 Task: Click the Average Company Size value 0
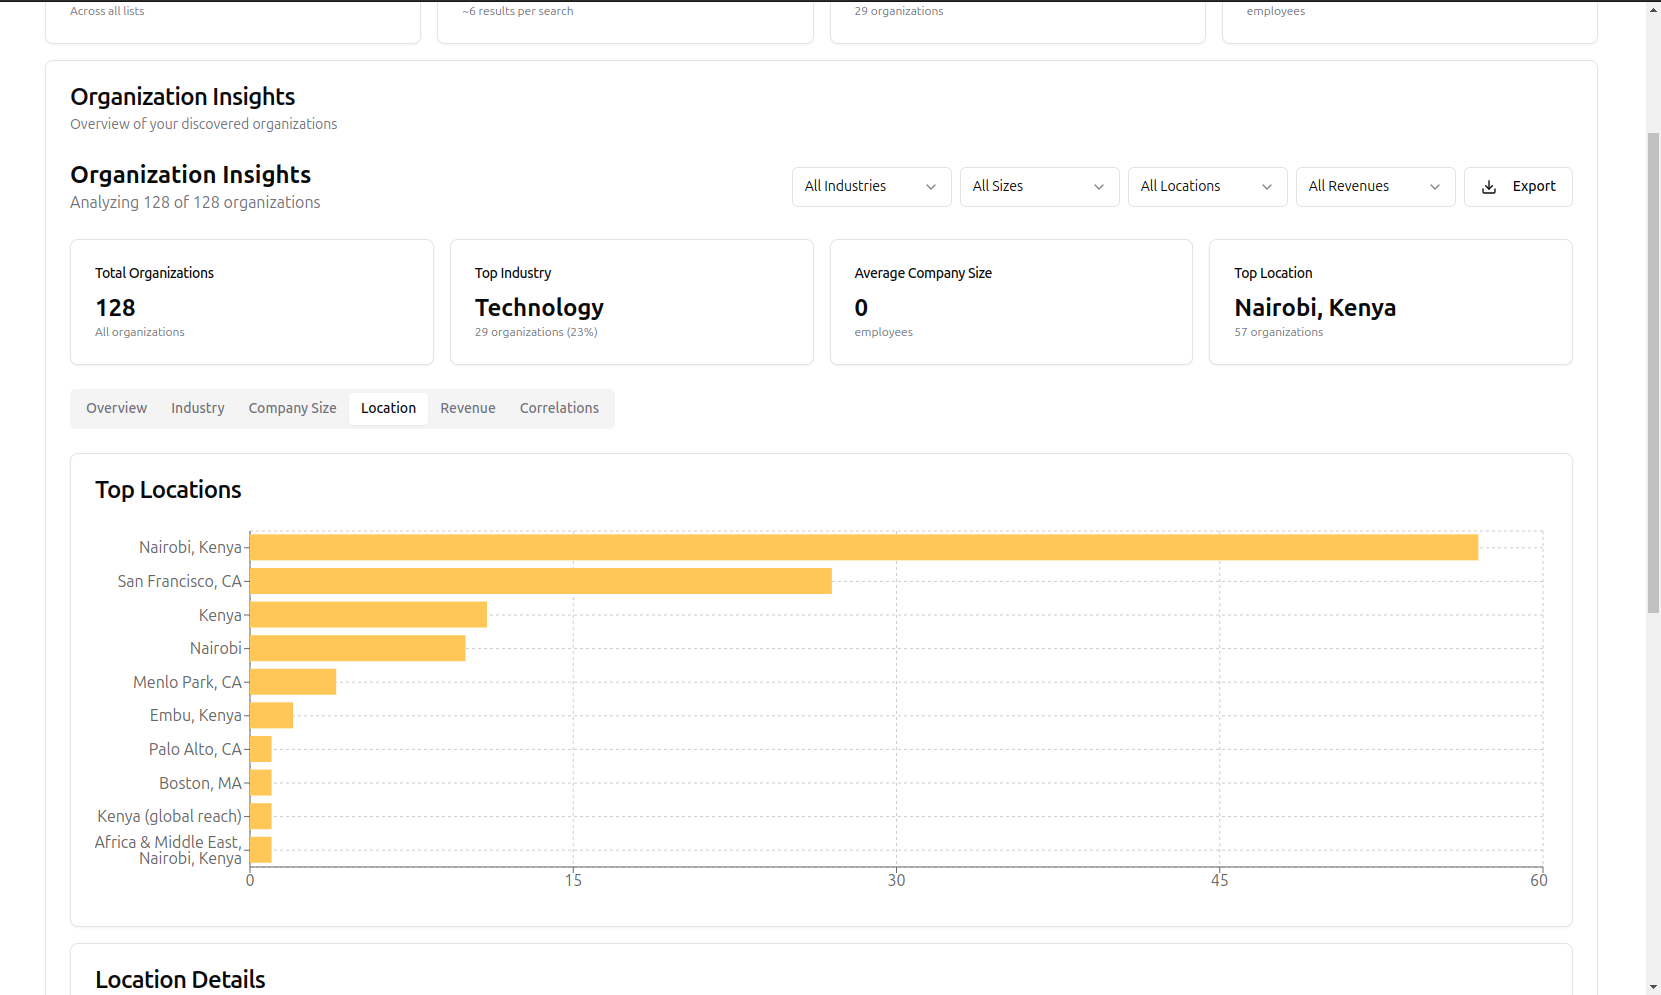pyautogui.click(x=861, y=308)
